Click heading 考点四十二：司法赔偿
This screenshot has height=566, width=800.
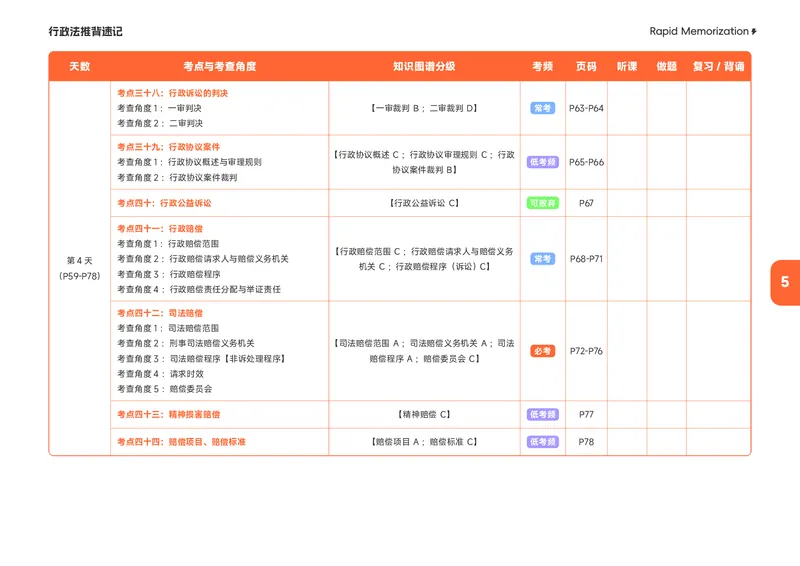coord(160,313)
